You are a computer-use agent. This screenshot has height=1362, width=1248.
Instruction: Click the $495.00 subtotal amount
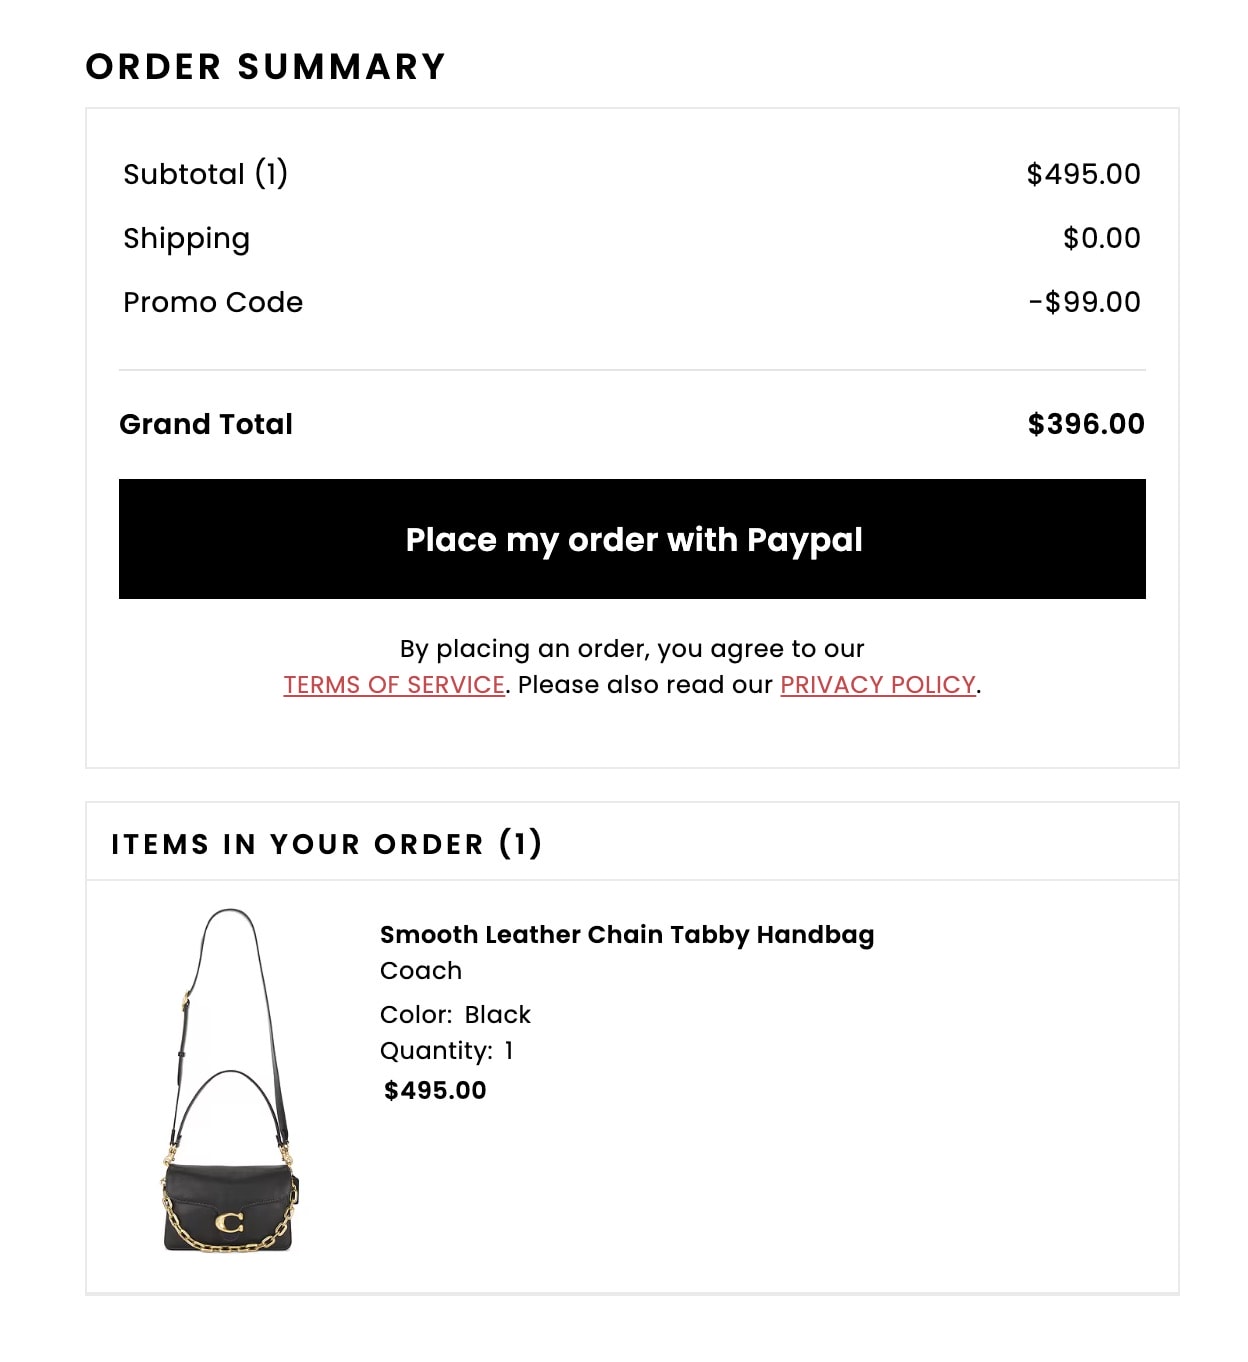click(1083, 174)
